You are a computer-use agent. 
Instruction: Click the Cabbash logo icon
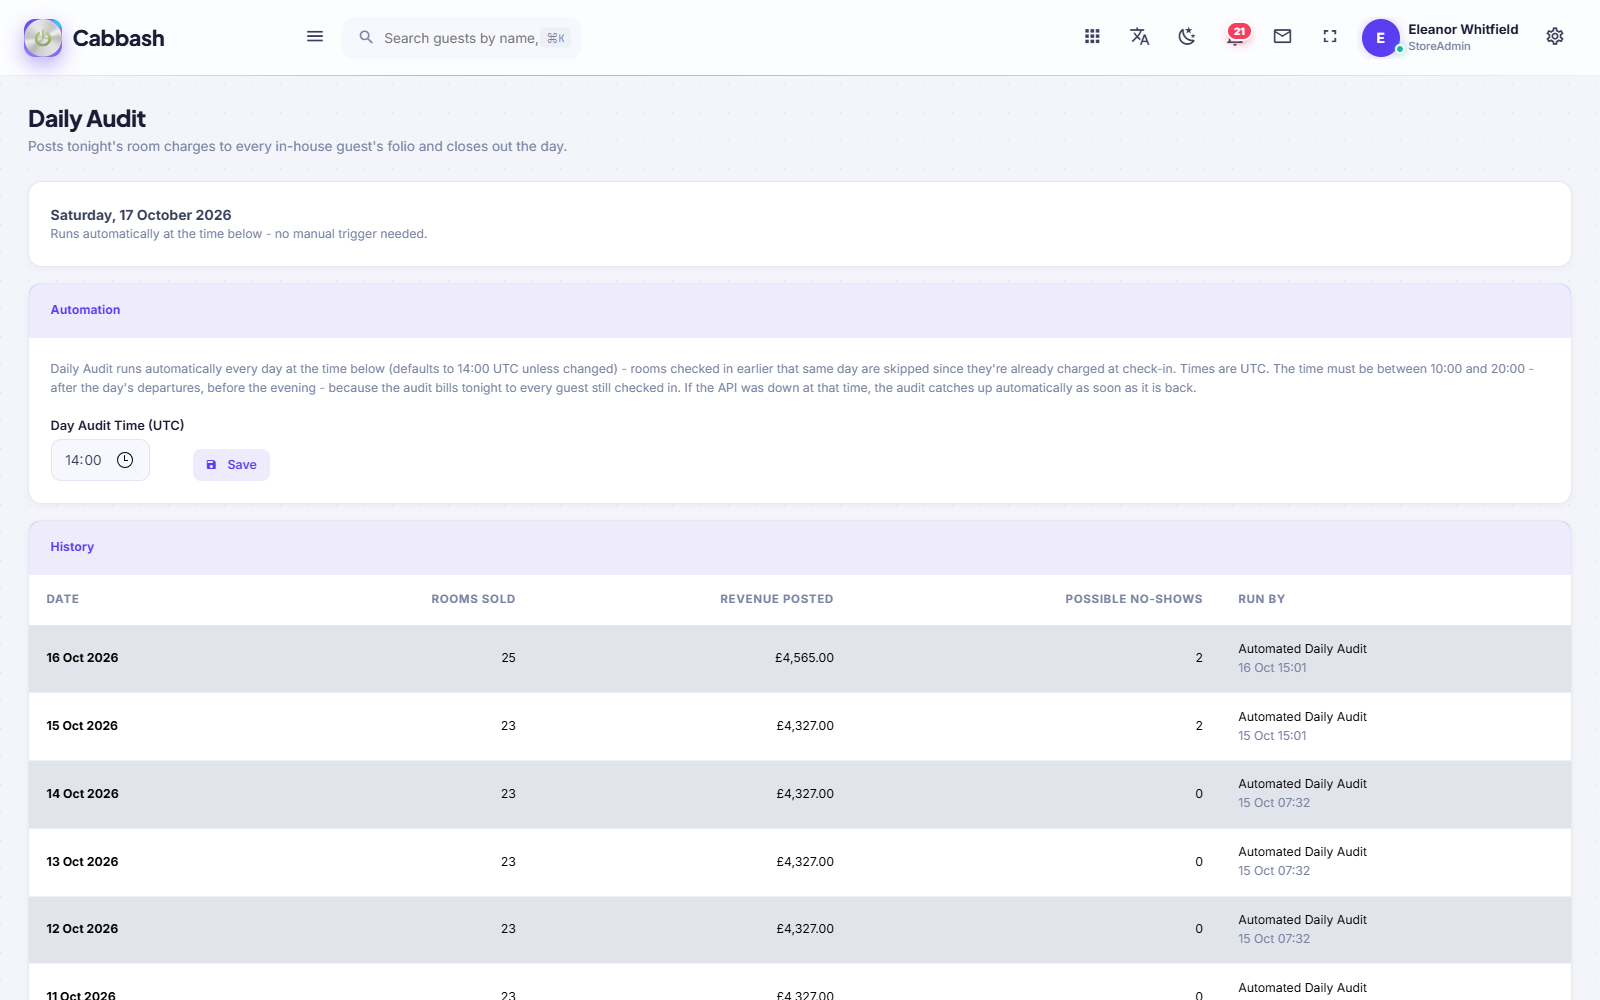[x=43, y=38]
